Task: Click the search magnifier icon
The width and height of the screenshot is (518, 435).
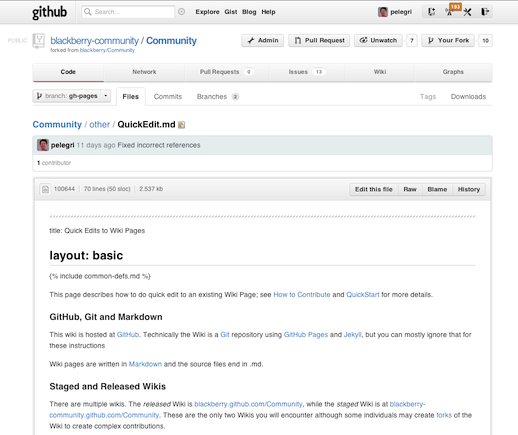Action: (x=88, y=12)
